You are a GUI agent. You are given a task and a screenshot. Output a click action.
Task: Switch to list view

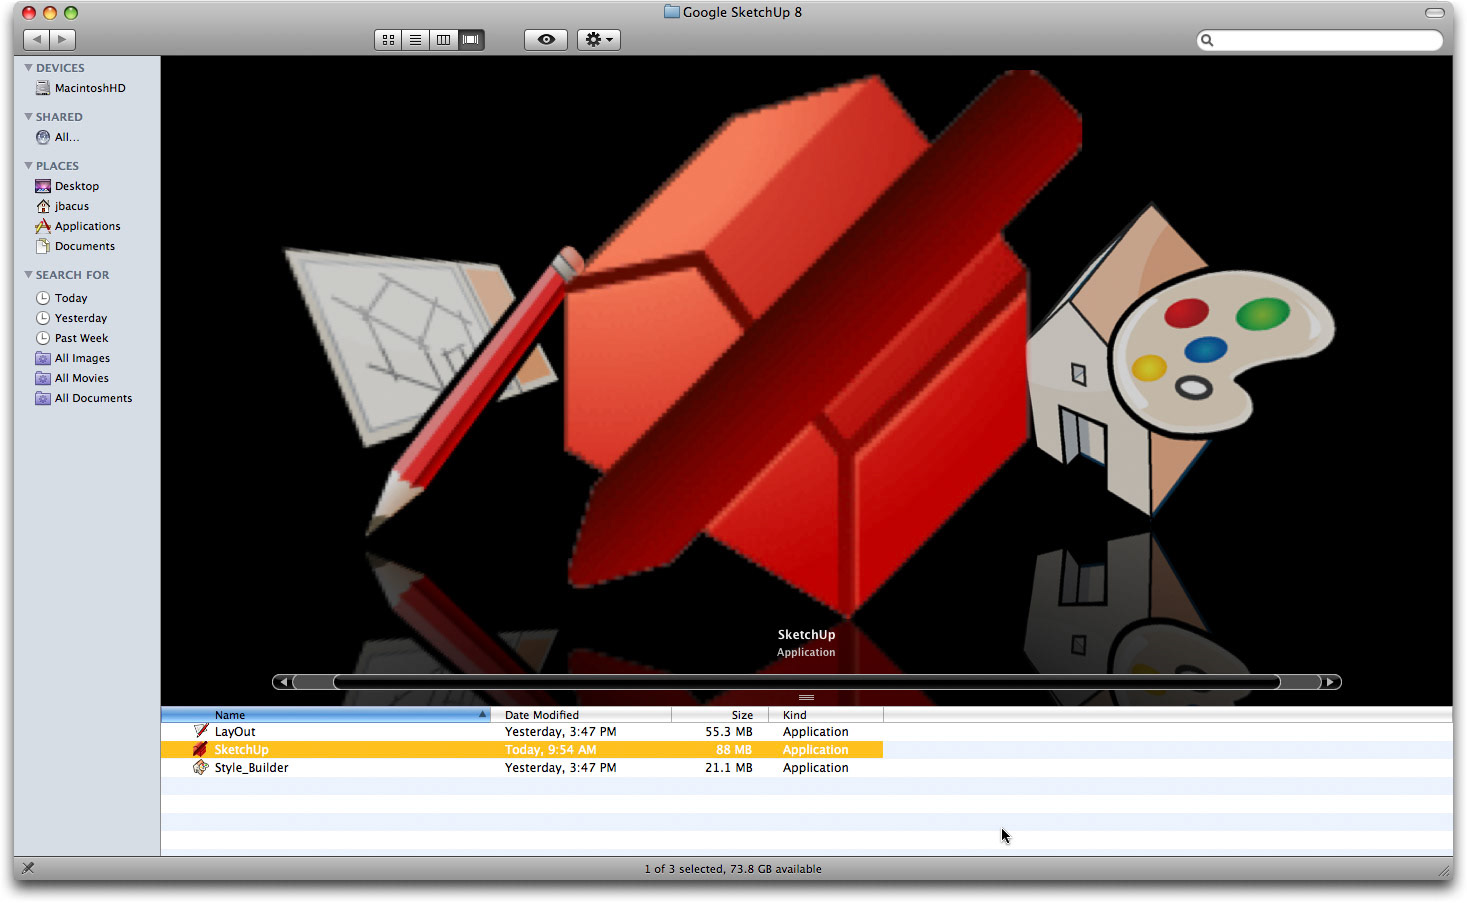[x=415, y=40]
